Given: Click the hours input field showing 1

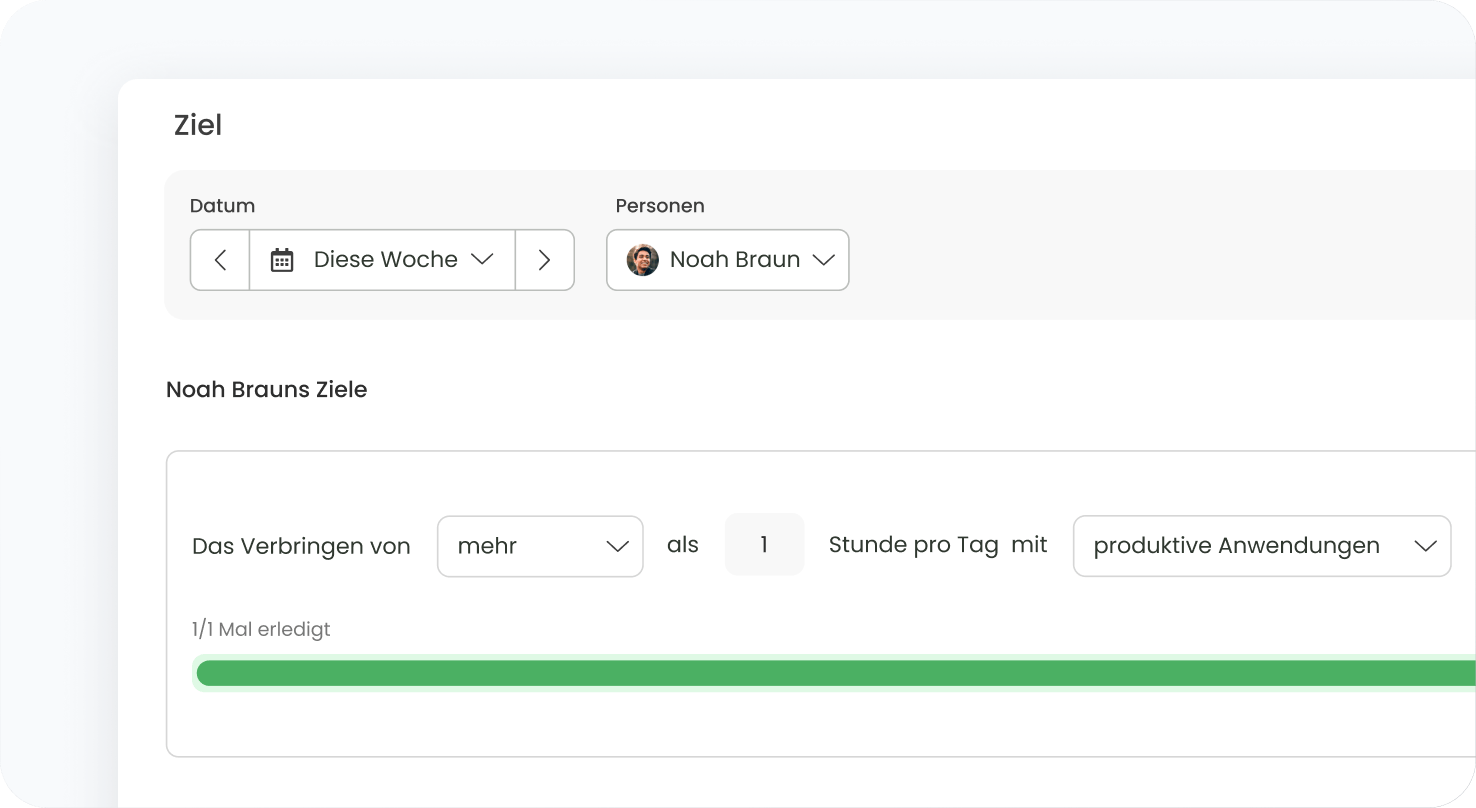Looking at the screenshot, I should coord(764,545).
